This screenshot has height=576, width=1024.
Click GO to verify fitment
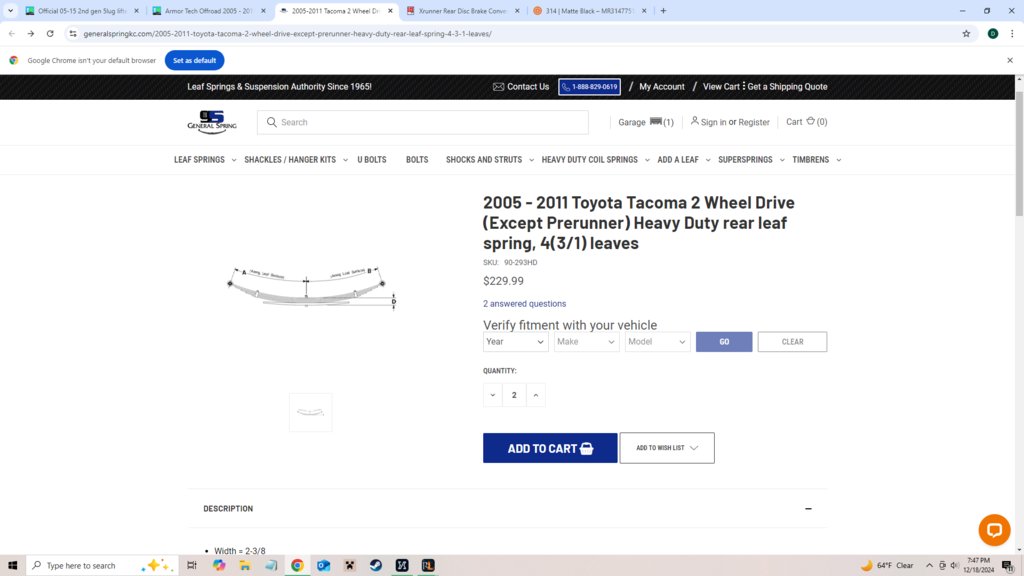click(724, 342)
